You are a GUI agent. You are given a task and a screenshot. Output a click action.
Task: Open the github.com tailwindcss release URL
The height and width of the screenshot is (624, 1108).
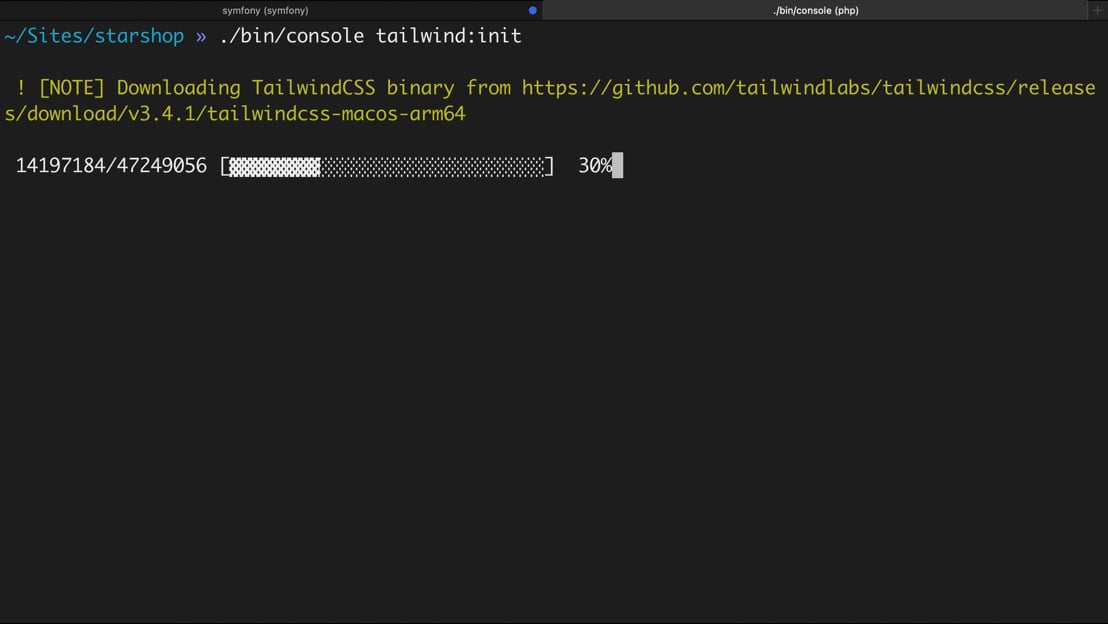tap(550, 100)
